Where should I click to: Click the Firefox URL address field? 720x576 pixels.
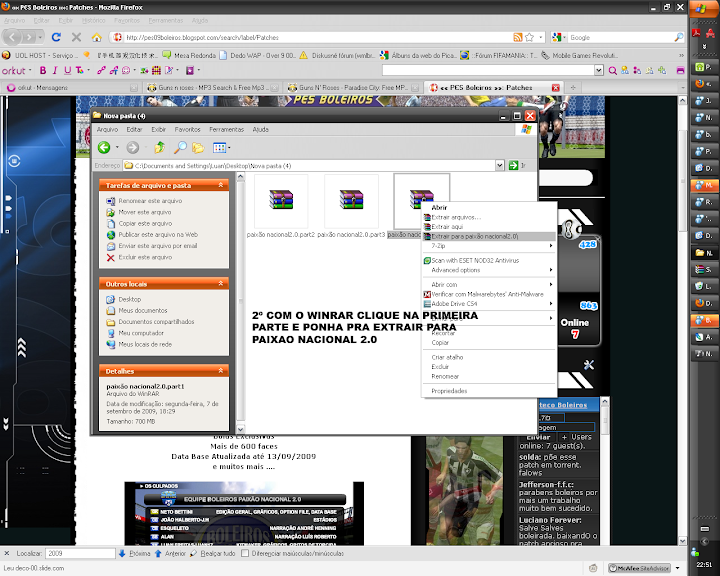click(318, 38)
